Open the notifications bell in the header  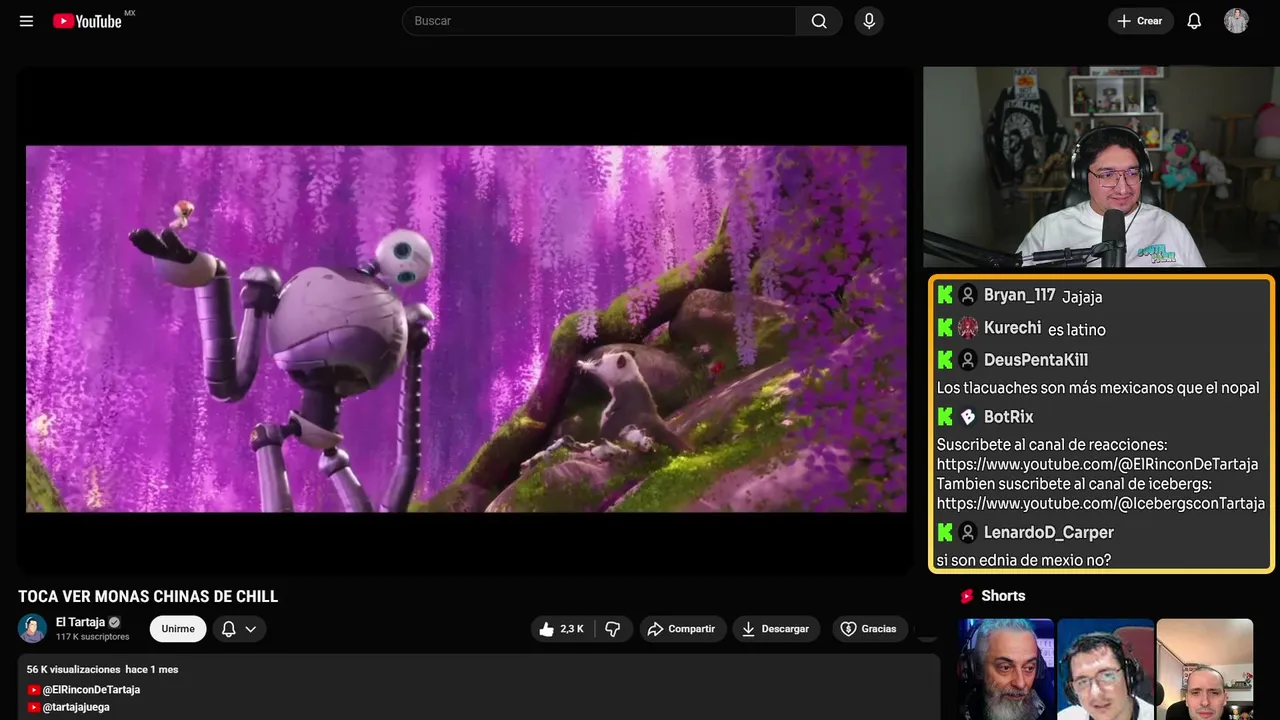(1194, 21)
